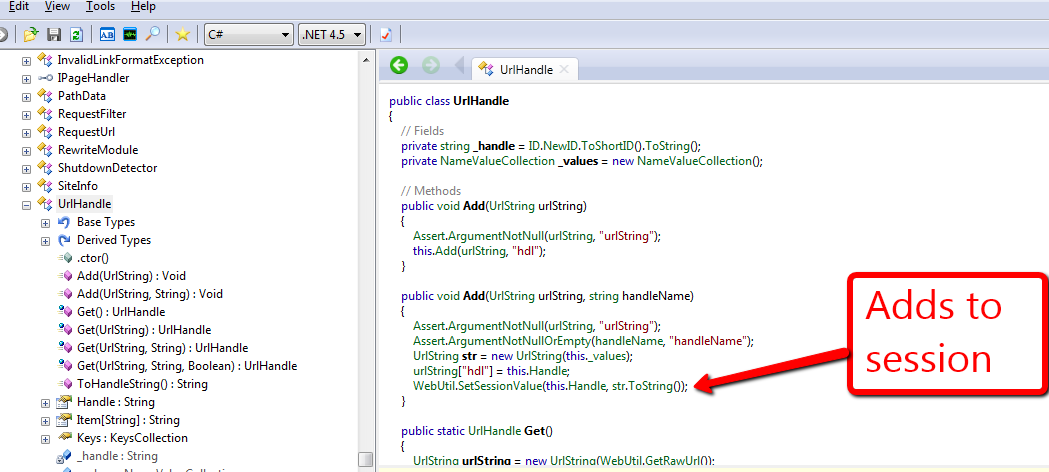This screenshot has width=1049, height=472.
Task: Expand the Base Types node
Action: (45, 222)
